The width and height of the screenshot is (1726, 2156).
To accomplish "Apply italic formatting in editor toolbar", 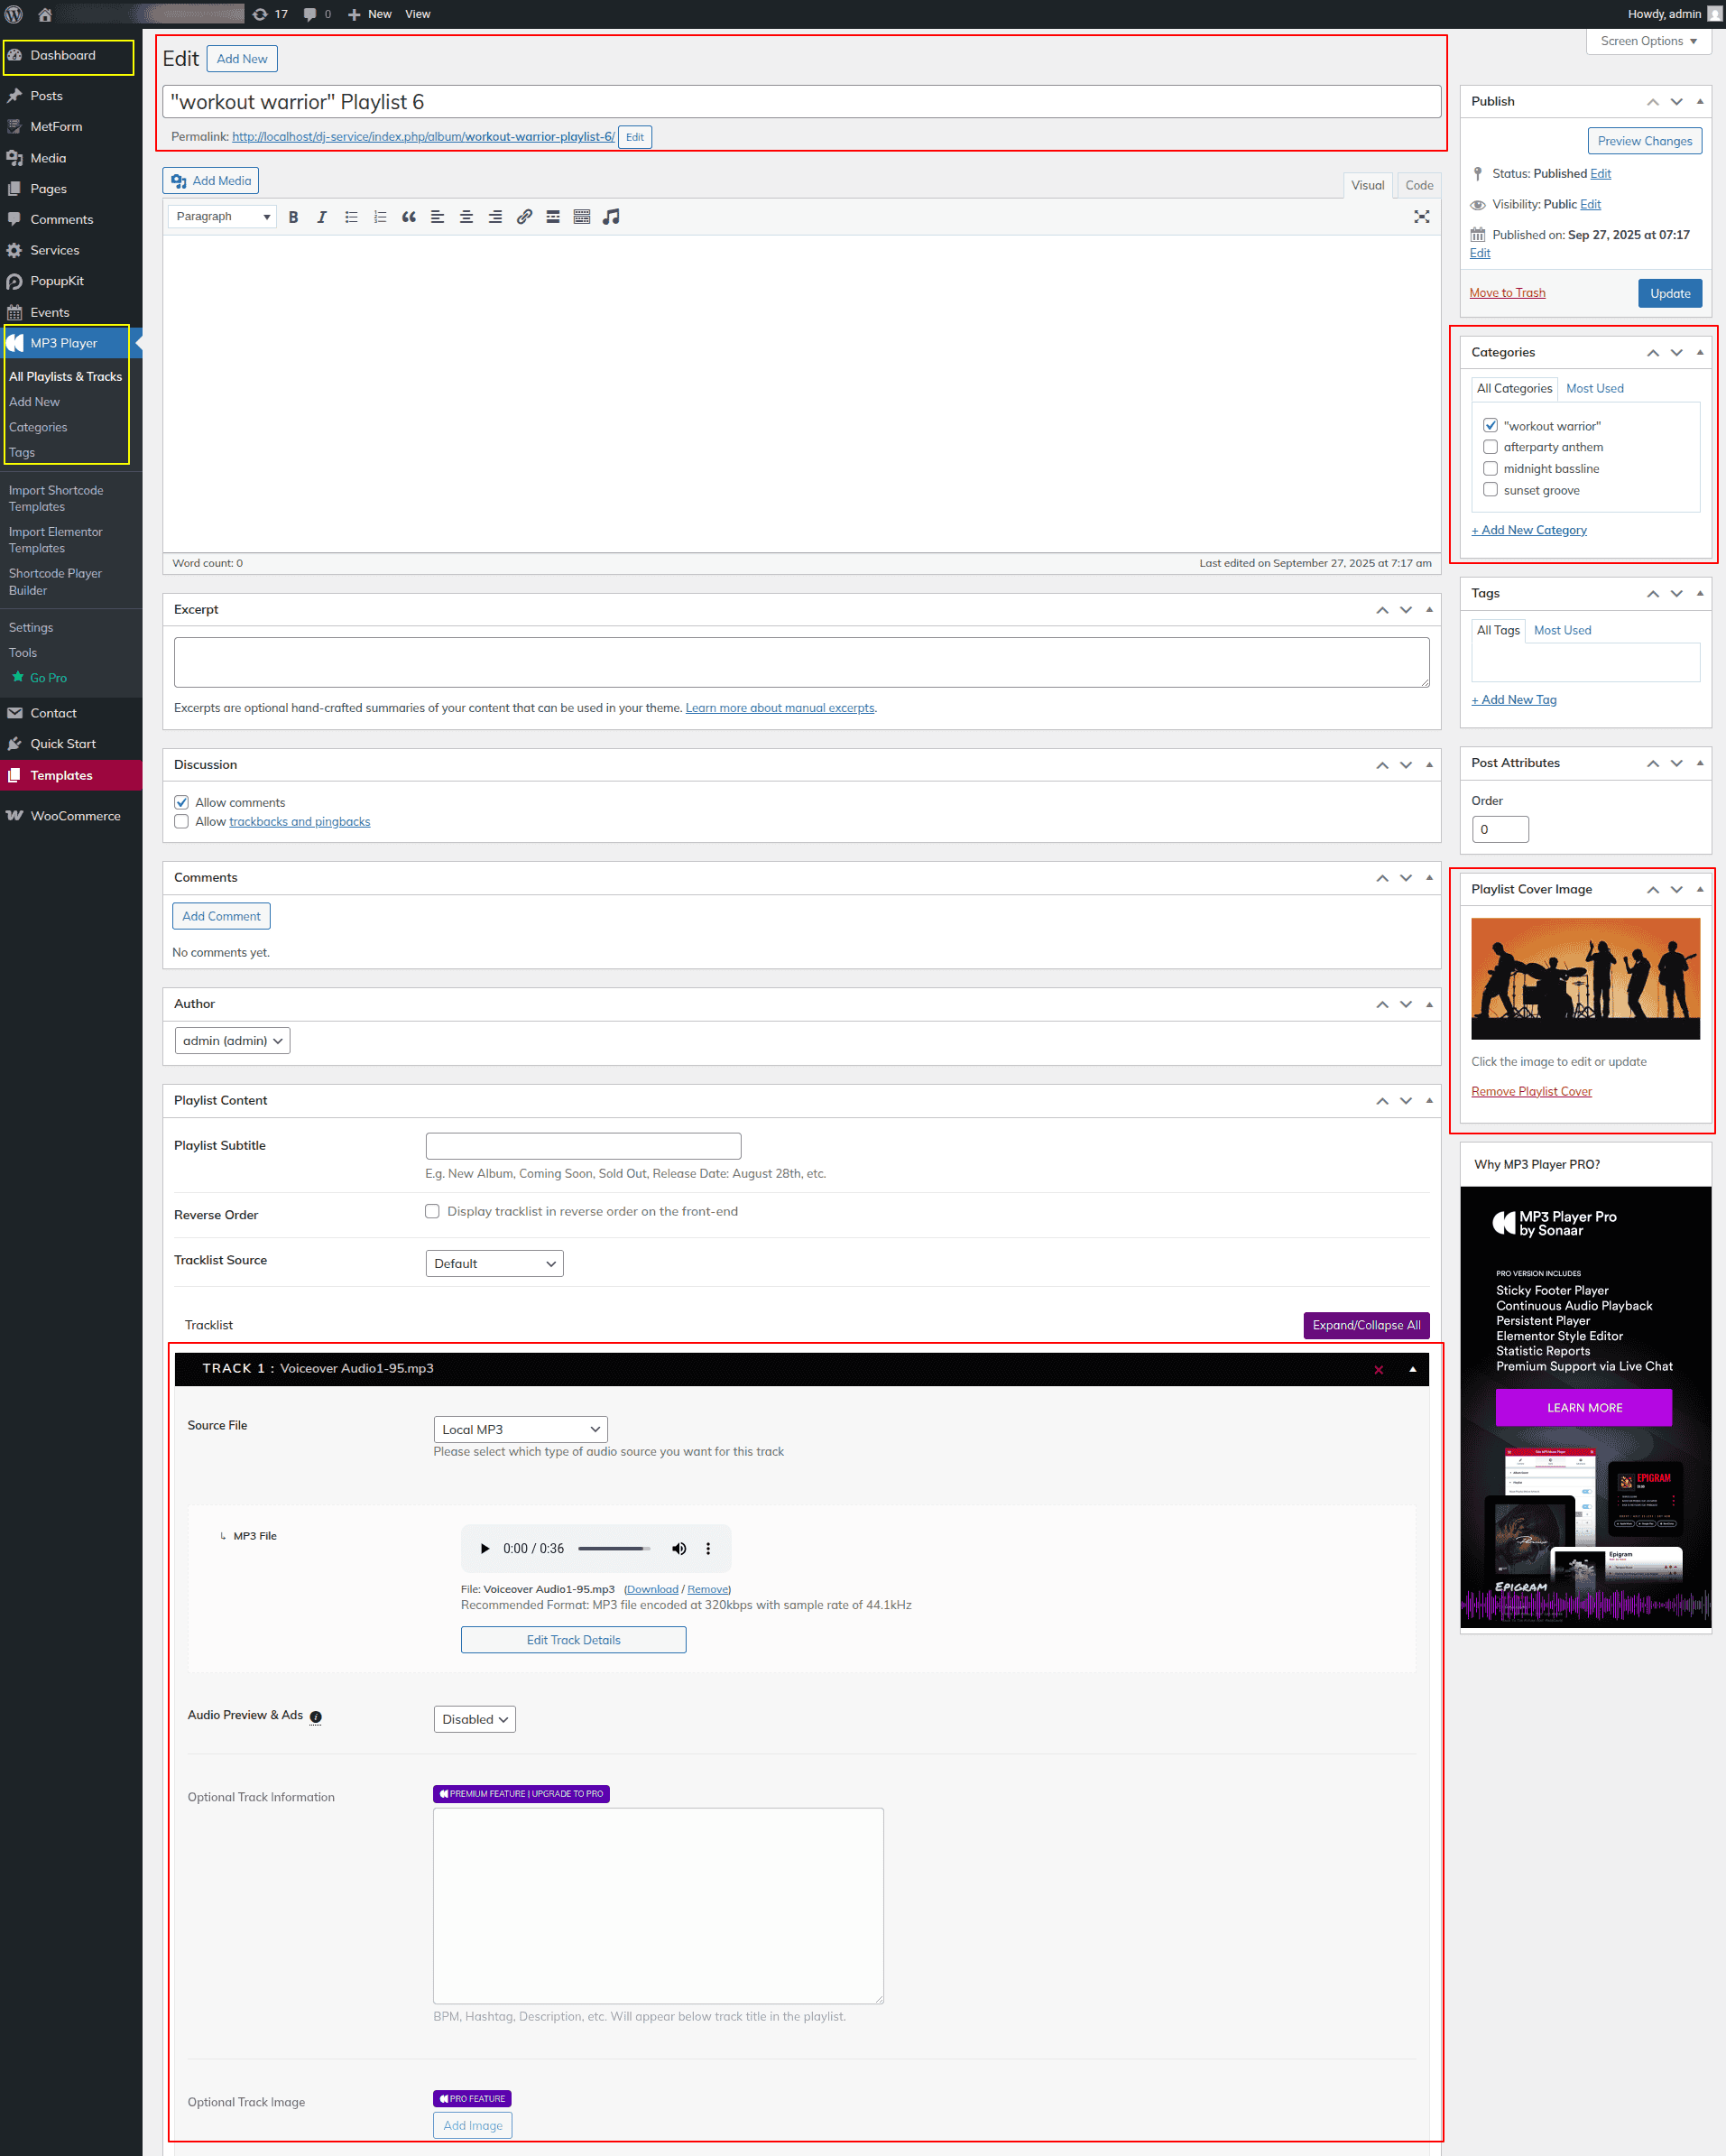I will [x=322, y=217].
